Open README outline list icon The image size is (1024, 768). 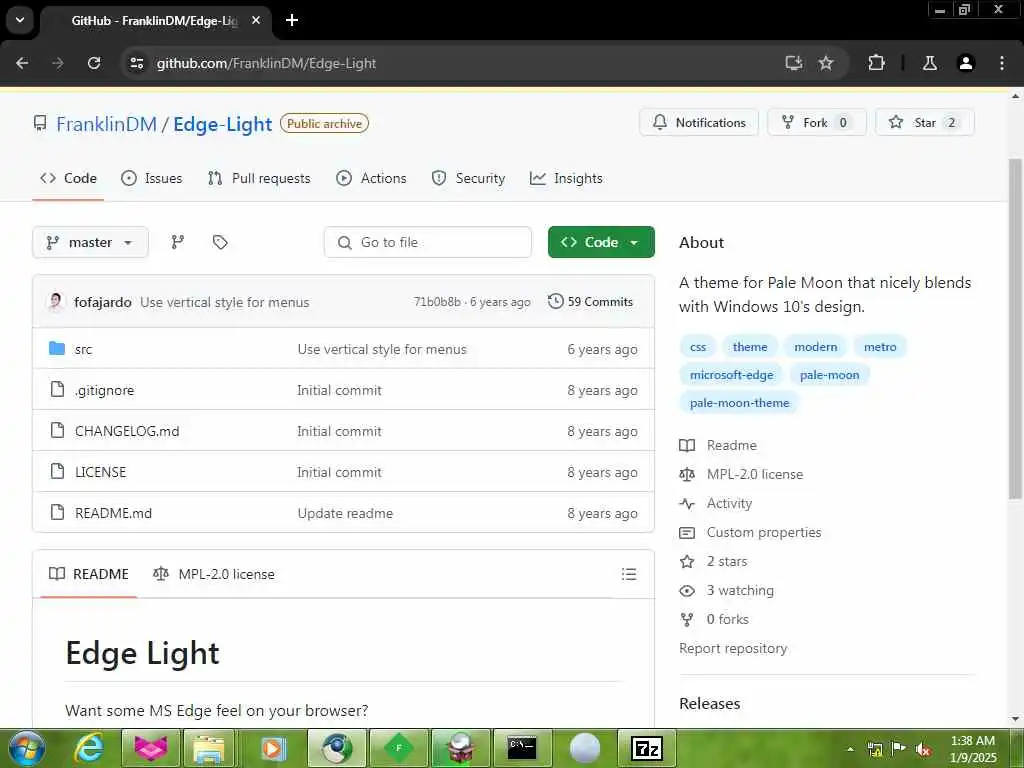click(x=629, y=574)
